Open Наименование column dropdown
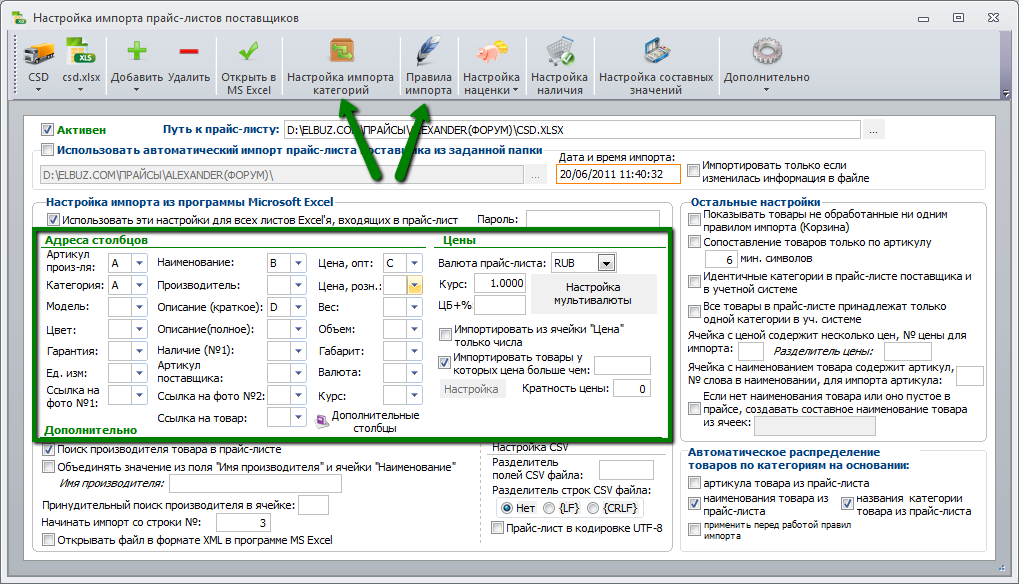This screenshot has height=584, width=1019. 298,263
